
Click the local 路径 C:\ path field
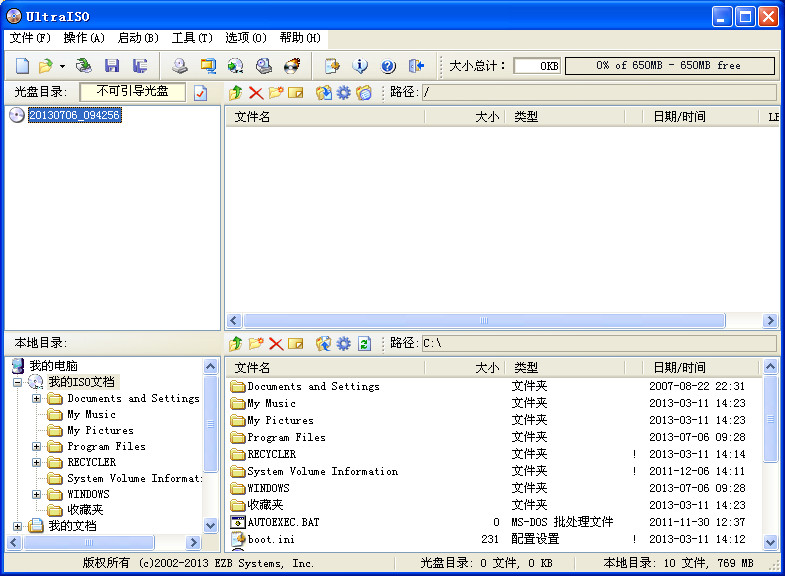pos(598,344)
